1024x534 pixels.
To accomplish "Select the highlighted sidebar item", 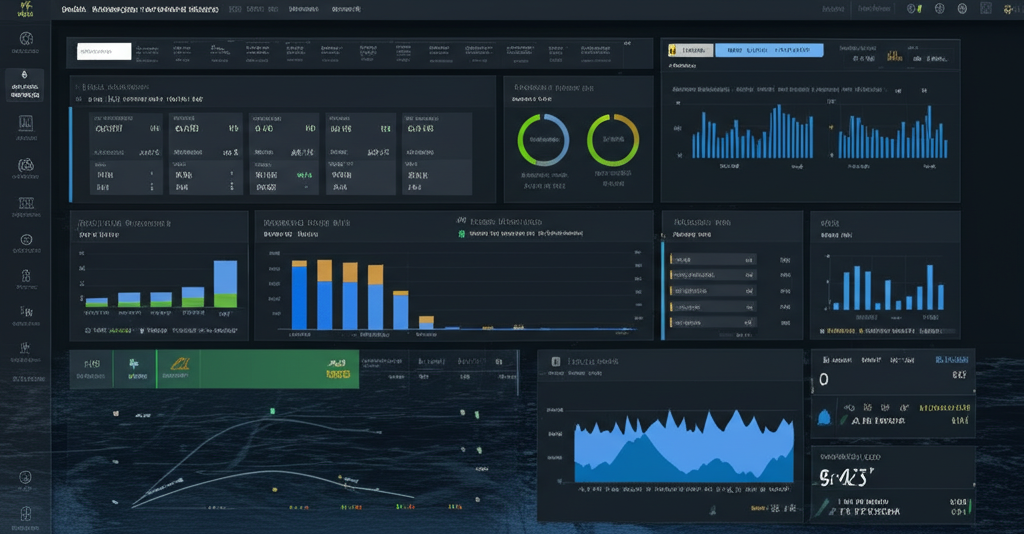I will (x=25, y=85).
